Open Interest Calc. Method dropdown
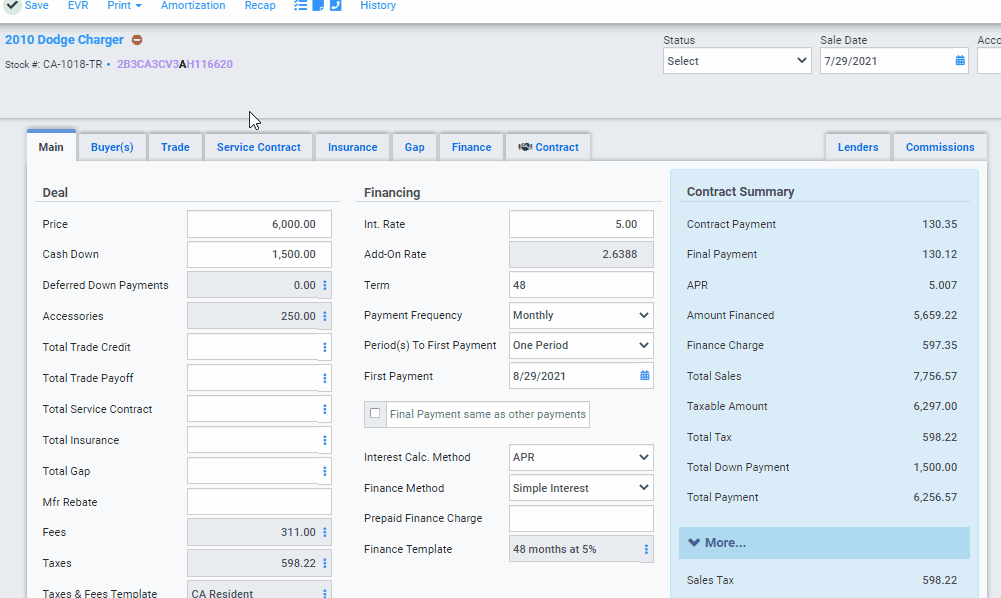 [x=581, y=458]
